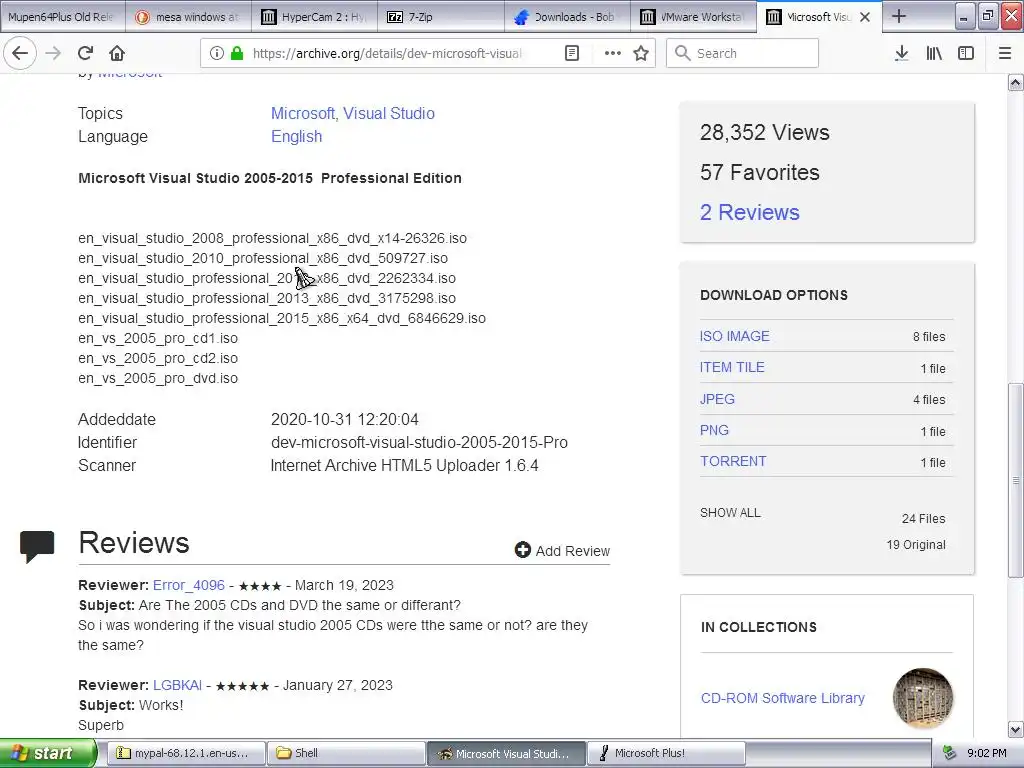The image size is (1024, 768).
Task: Click CD-ROM Software Library thumbnail image
Action: point(923,698)
